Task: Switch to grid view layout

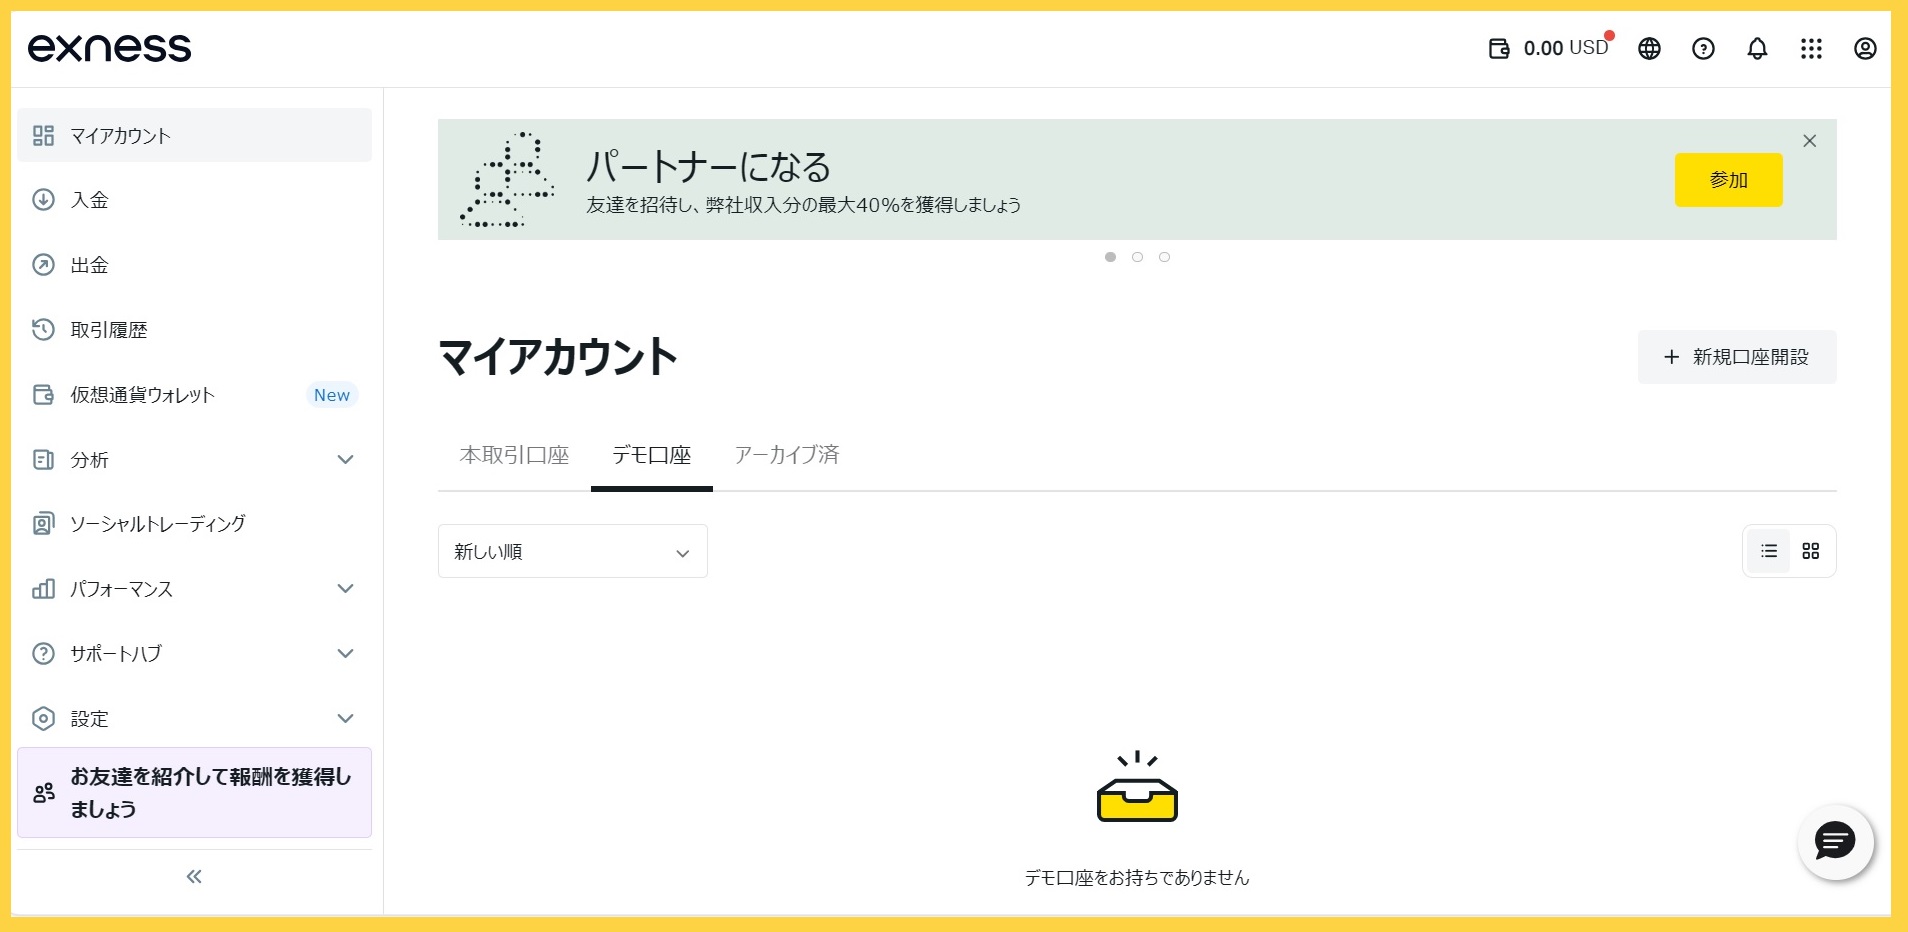Action: pos(1811,551)
